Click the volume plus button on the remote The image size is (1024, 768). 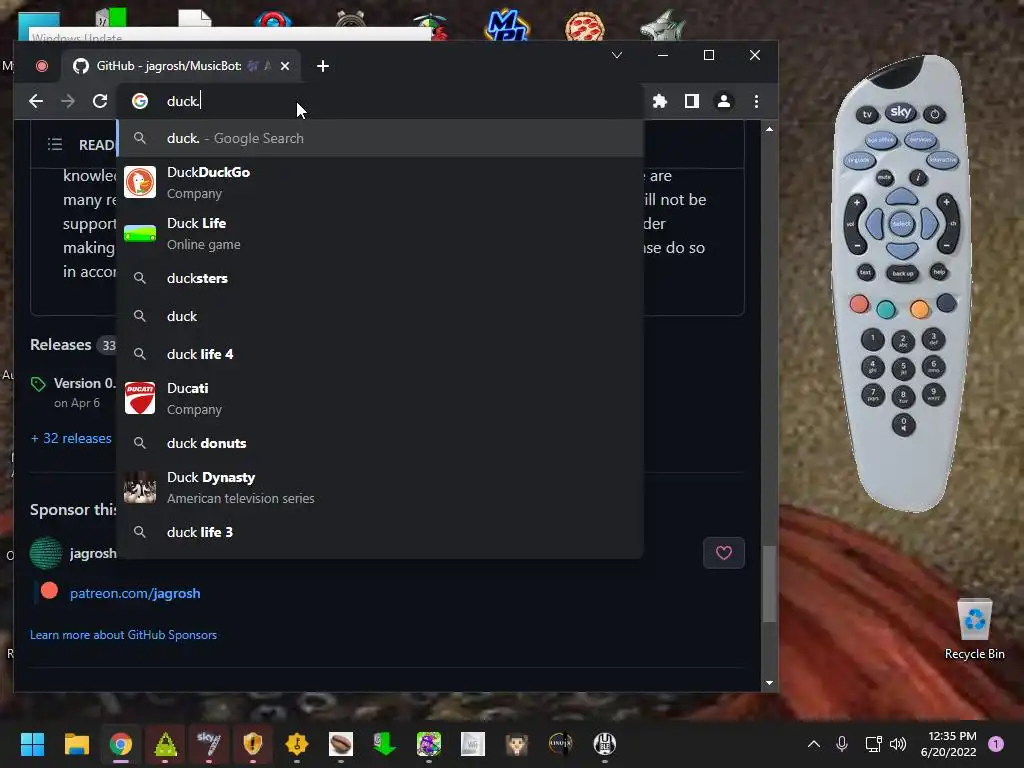(856, 202)
